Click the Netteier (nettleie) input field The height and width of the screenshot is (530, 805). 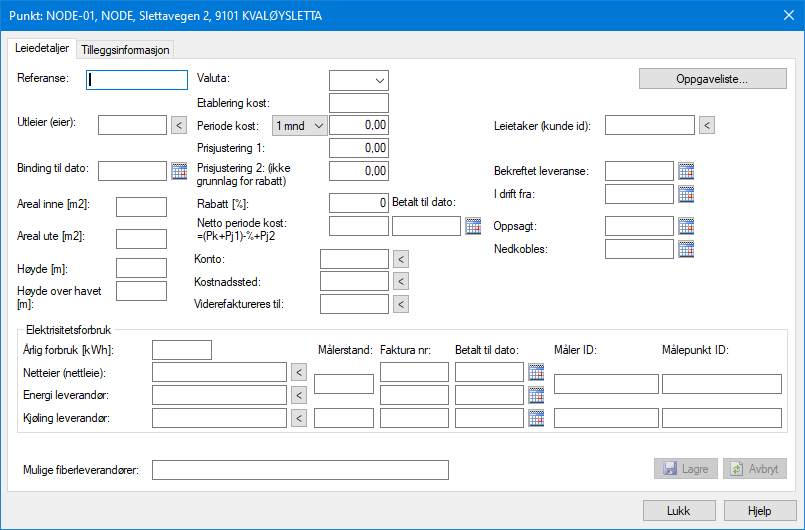click(x=219, y=372)
